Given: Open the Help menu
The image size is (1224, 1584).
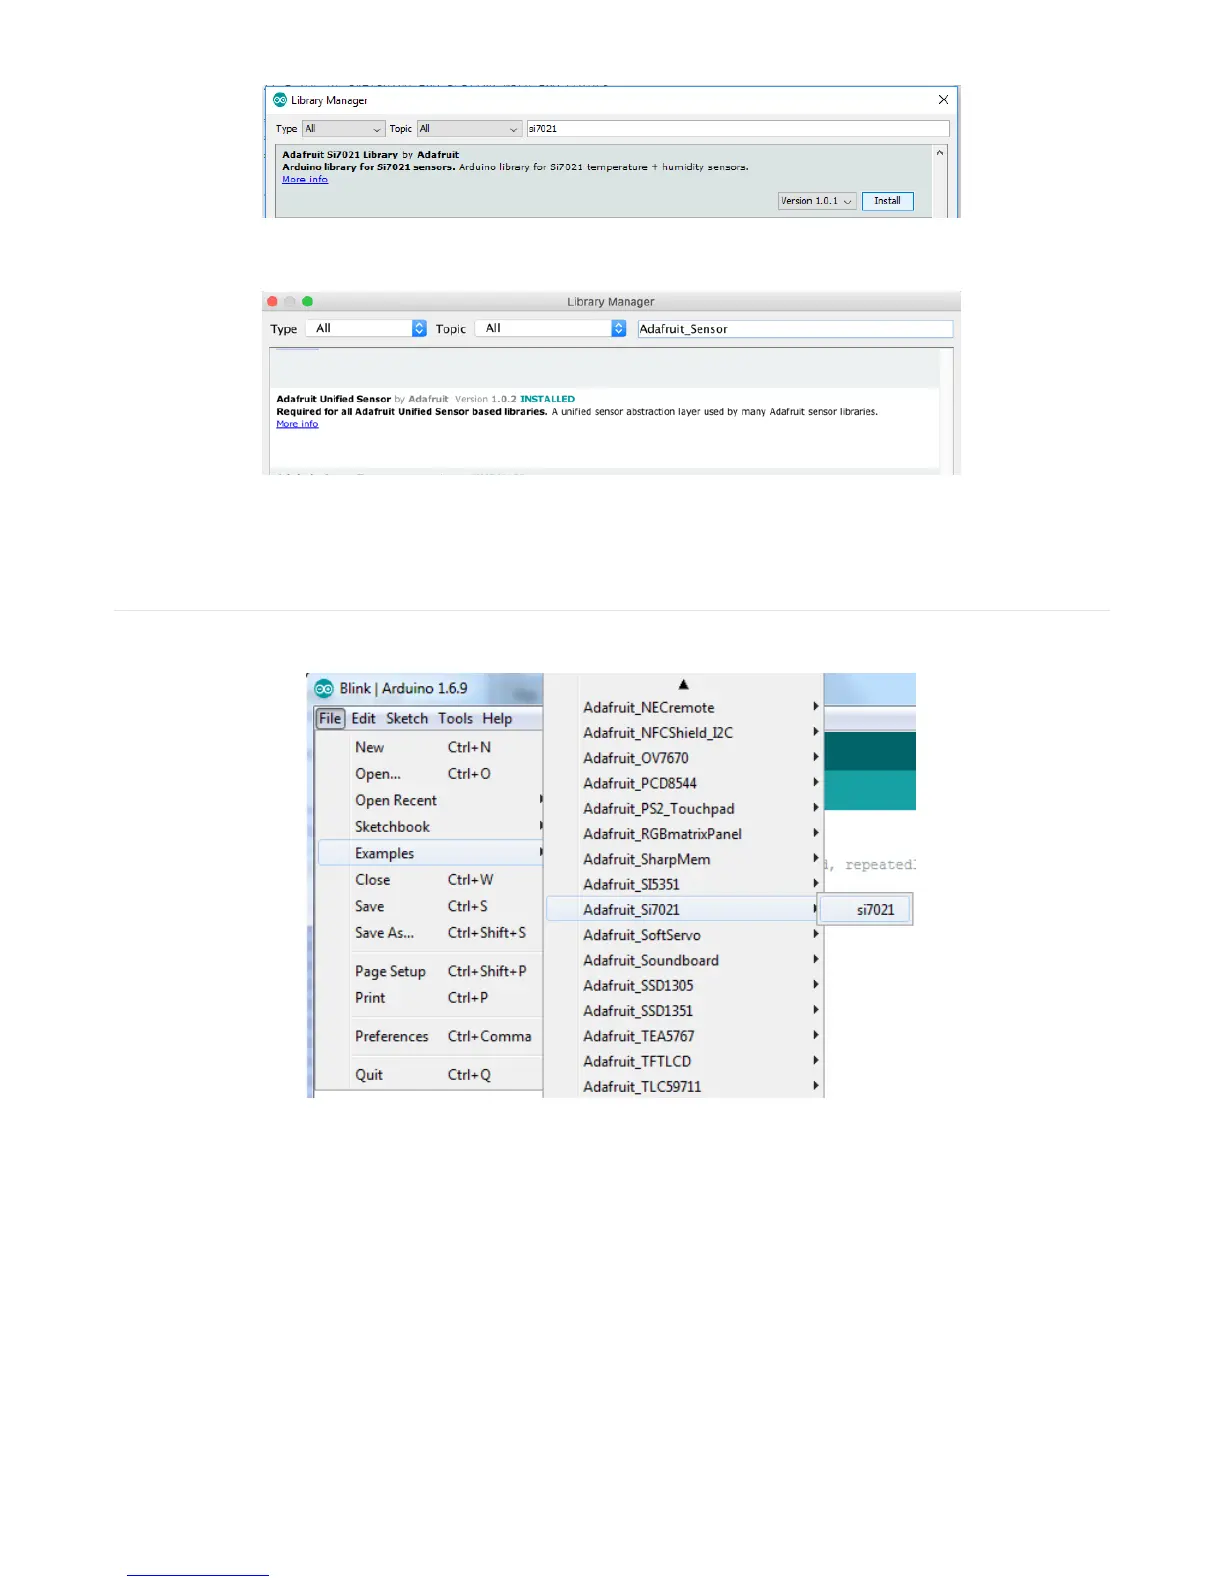Looking at the screenshot, I should 497,718.
